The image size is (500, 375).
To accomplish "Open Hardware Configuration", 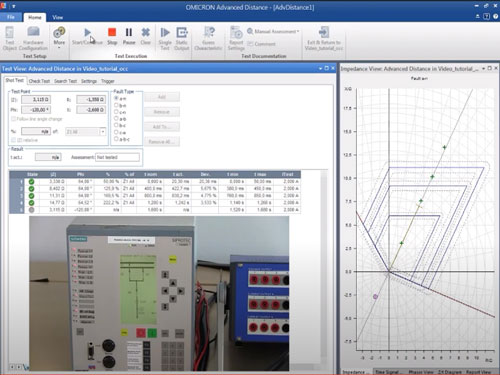I will click(33, 32).
